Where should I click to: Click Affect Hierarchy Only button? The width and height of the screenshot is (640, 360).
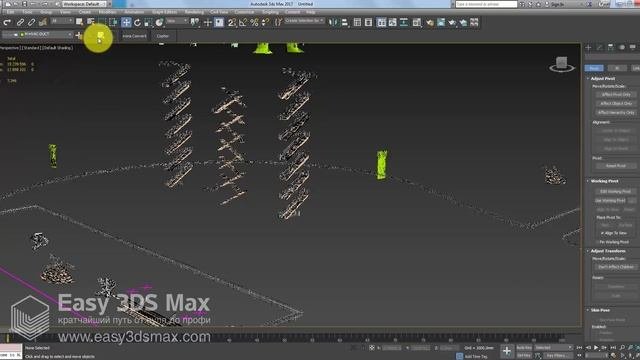point(616,112)
